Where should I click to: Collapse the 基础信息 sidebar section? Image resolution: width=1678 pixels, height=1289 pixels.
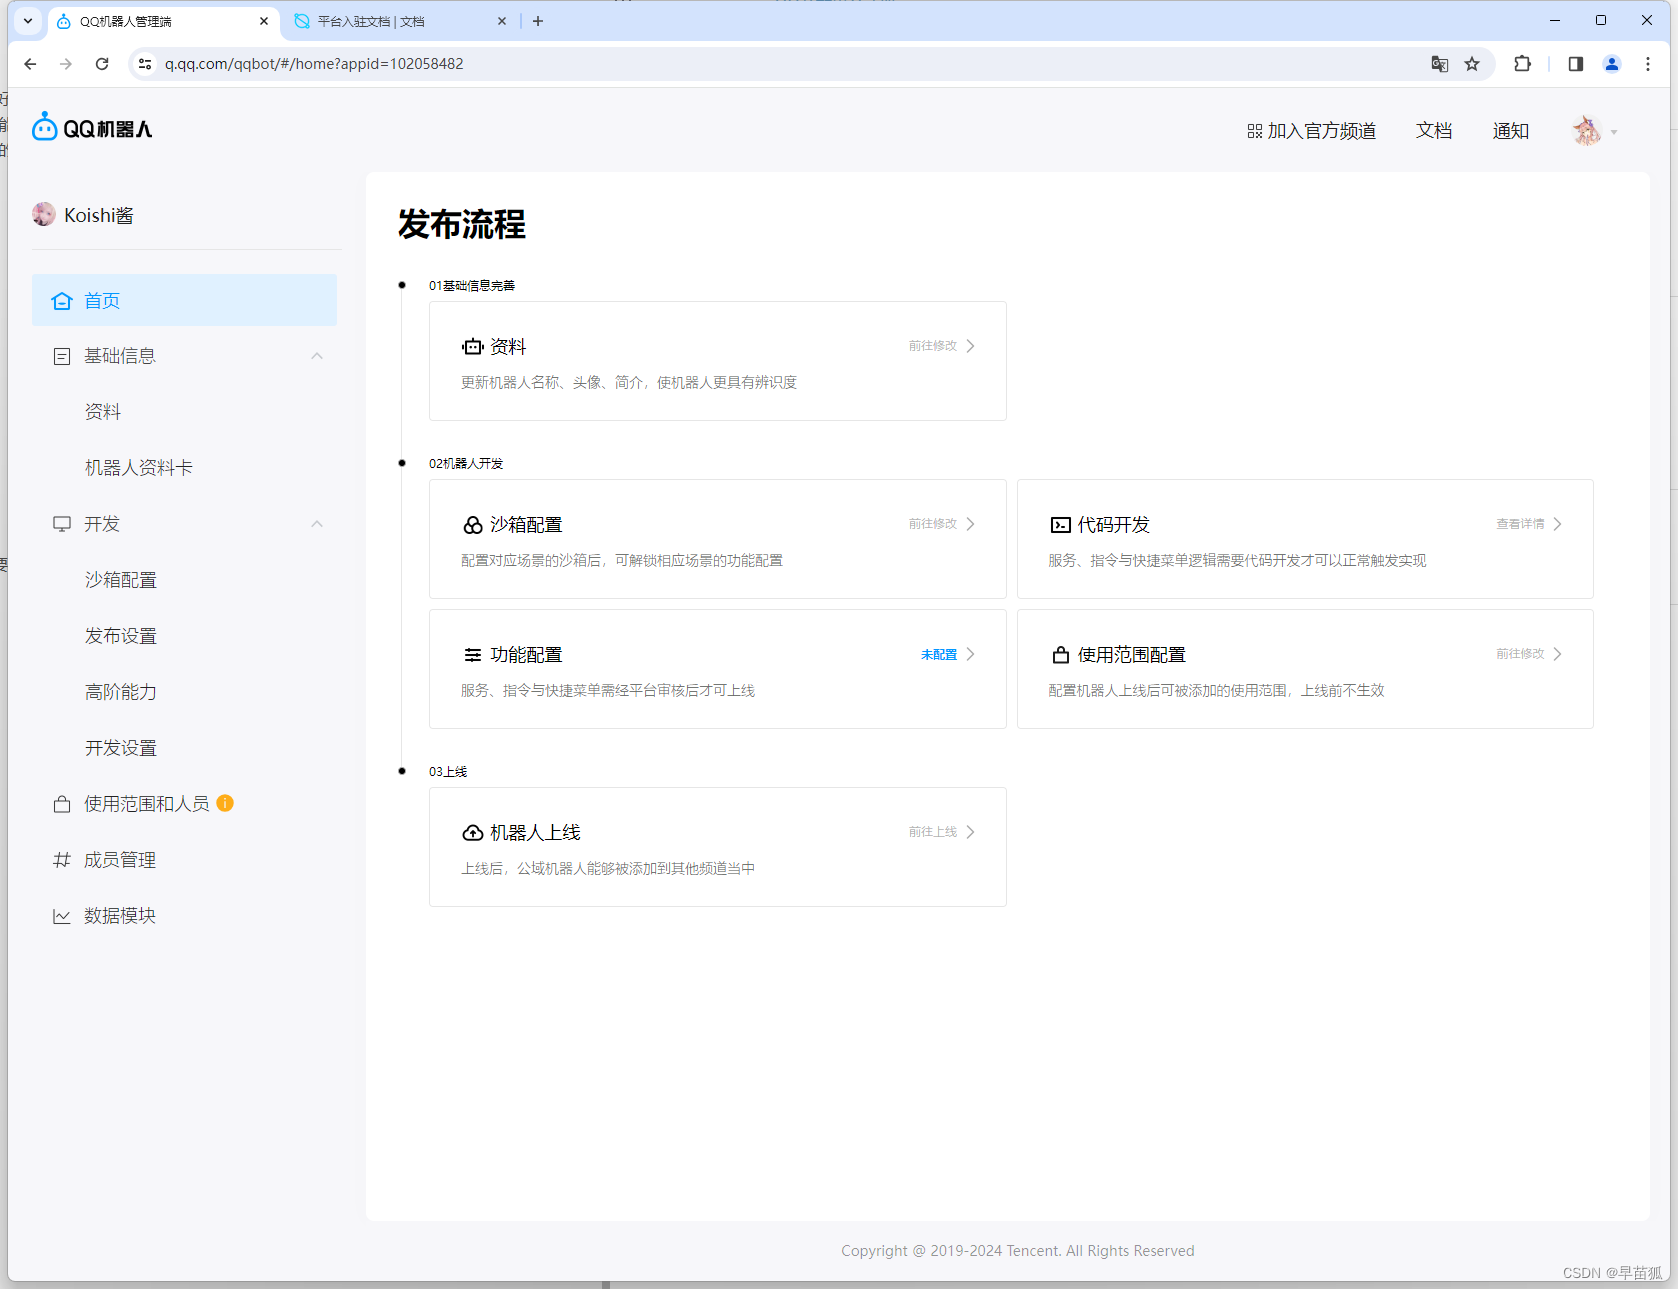pos(317,356)
